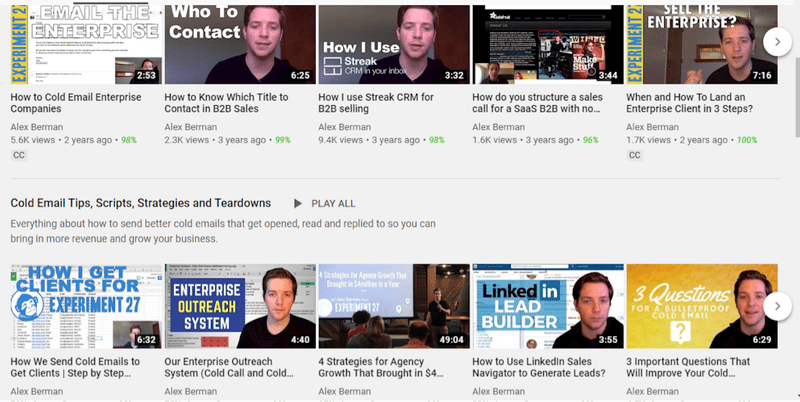The width and height of the screenshot is (800, 402).
Task: Click '9.4K views • 3 years ago' text
Action: click(369, 140)
